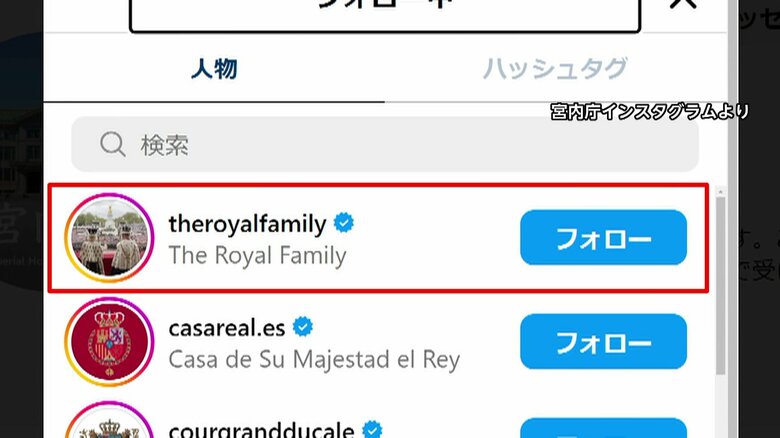Screen dimensions: 780x438
Task: Click The Royal Family display name
Action: tap(257, 255)
